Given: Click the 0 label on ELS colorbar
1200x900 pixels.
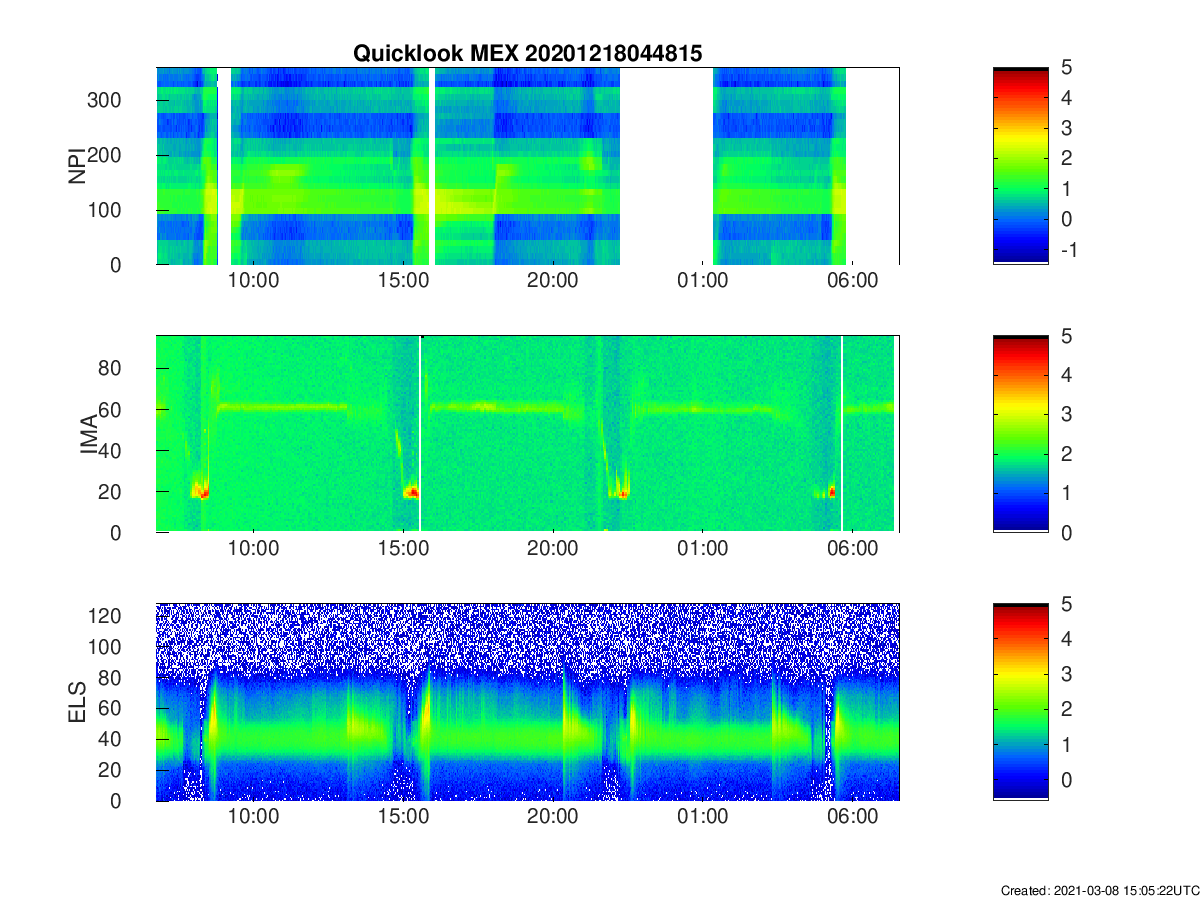Looking at the screenshot, I should 1065,781.
